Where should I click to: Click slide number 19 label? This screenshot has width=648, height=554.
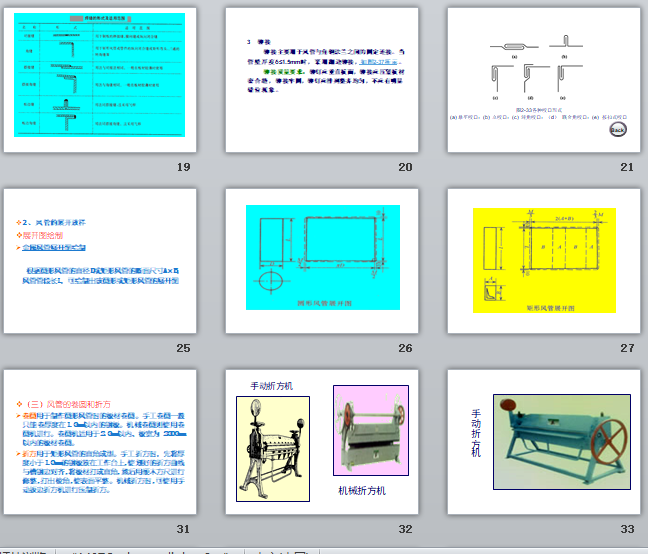point(182,167)
